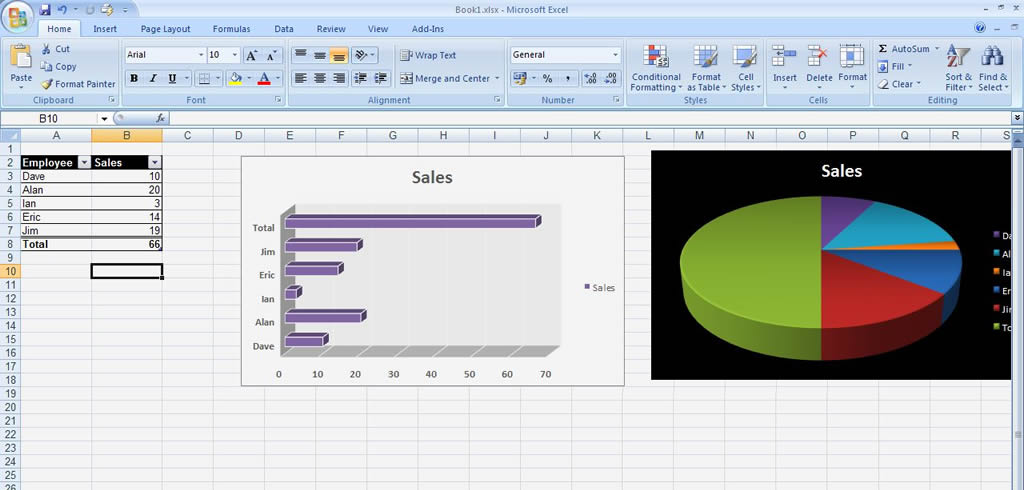Click the Office button logo
Image resolution: width=1024 pixels, height=490 pixels.
pyautogui.click(x=18, y=17)
